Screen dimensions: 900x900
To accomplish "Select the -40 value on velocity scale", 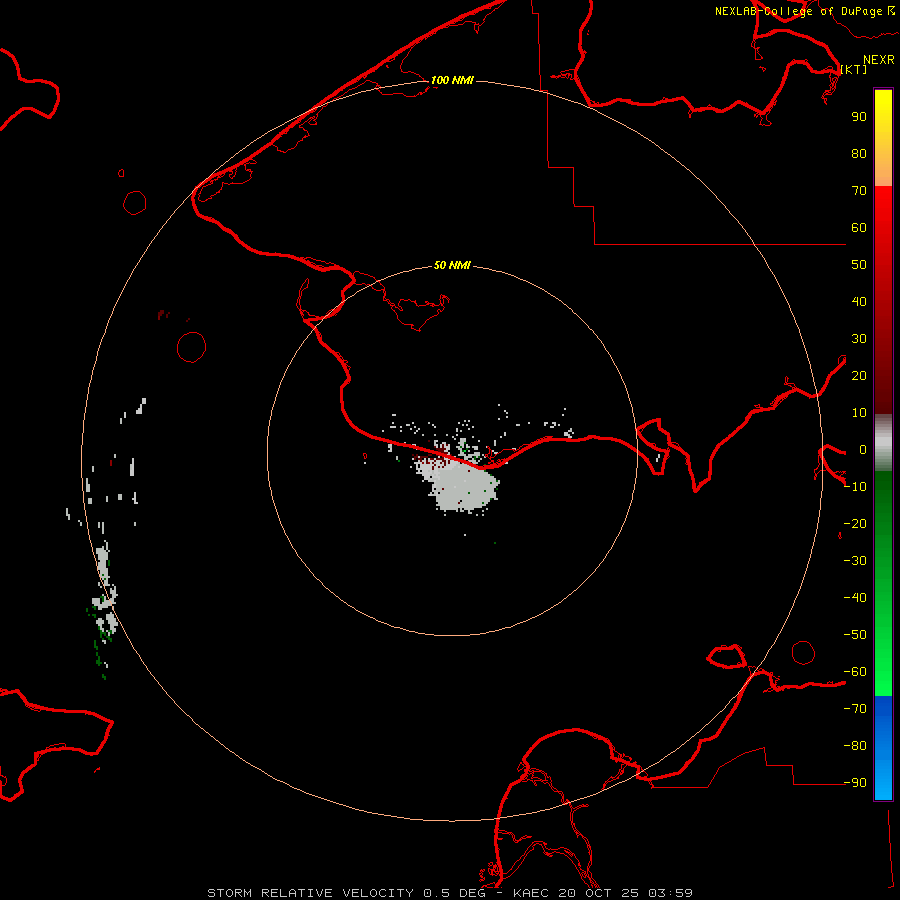I will click(855, 598).
